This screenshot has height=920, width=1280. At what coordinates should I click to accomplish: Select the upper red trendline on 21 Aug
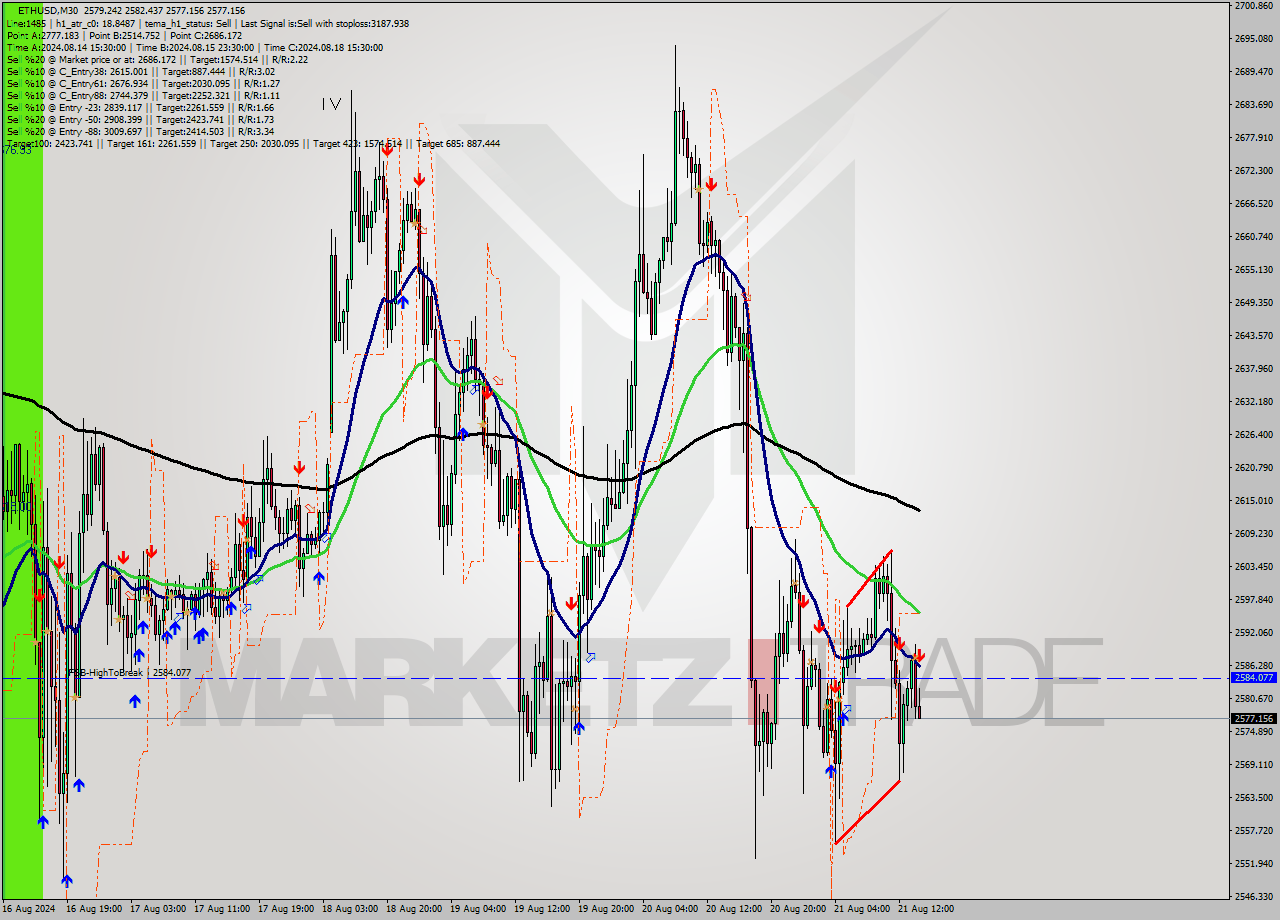[x=869, y=578]
